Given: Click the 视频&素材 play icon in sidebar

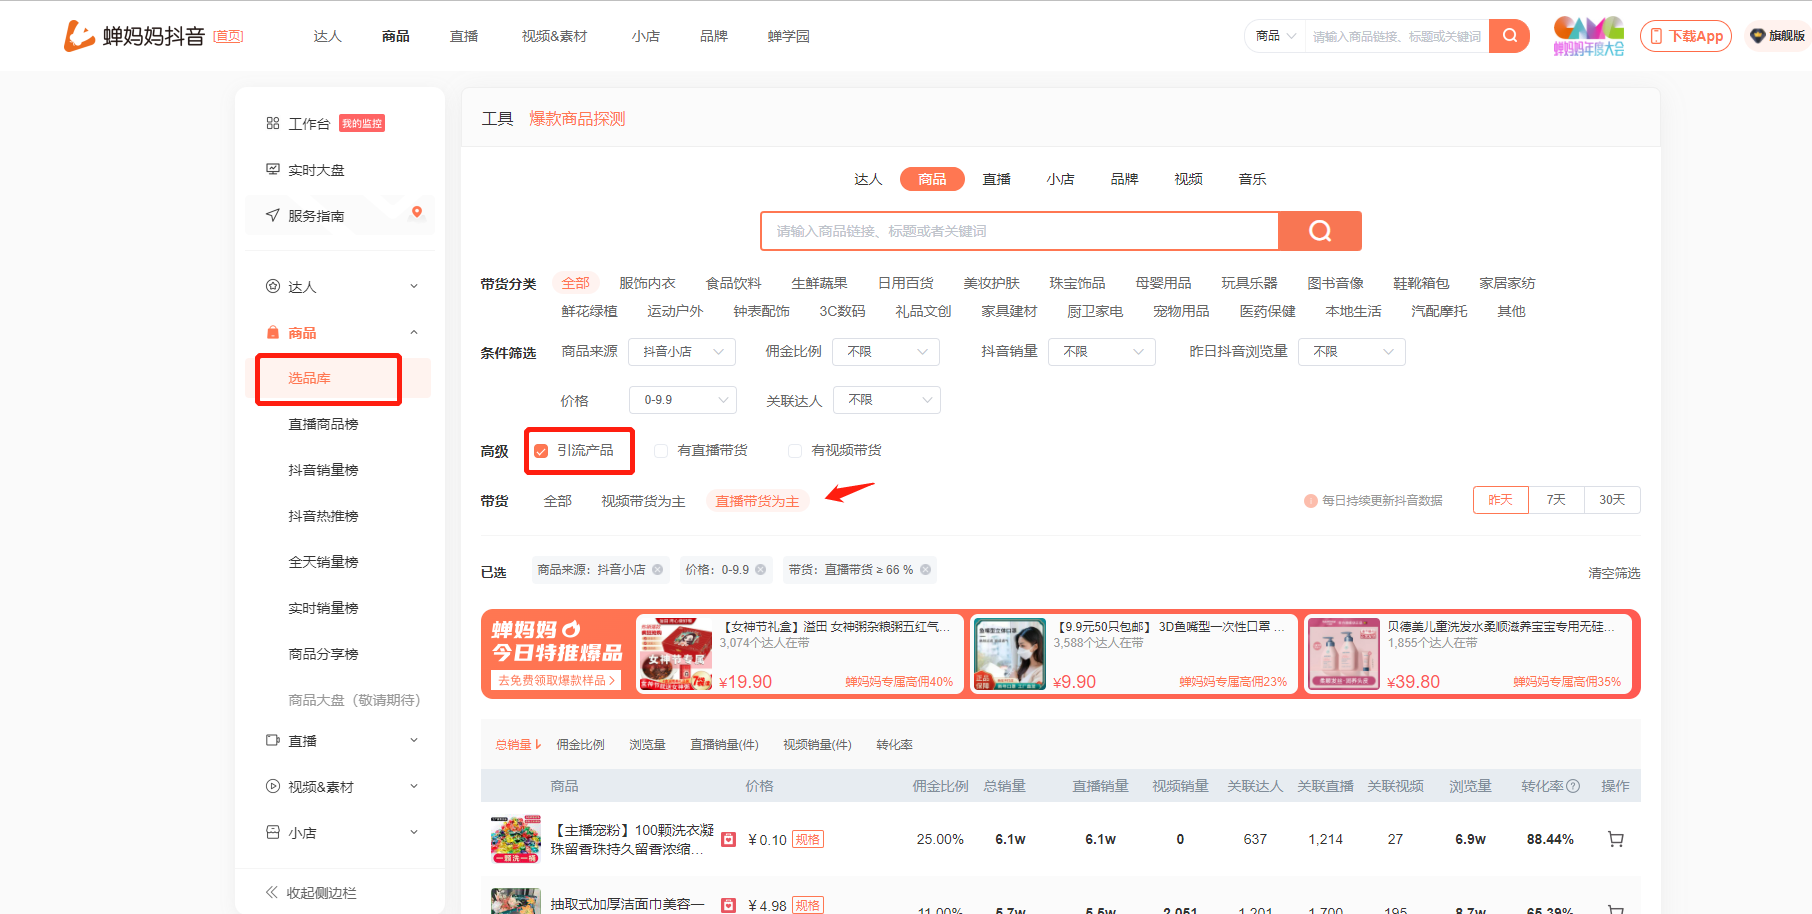Looking at the screenshot, I should [x=272, y=787].
